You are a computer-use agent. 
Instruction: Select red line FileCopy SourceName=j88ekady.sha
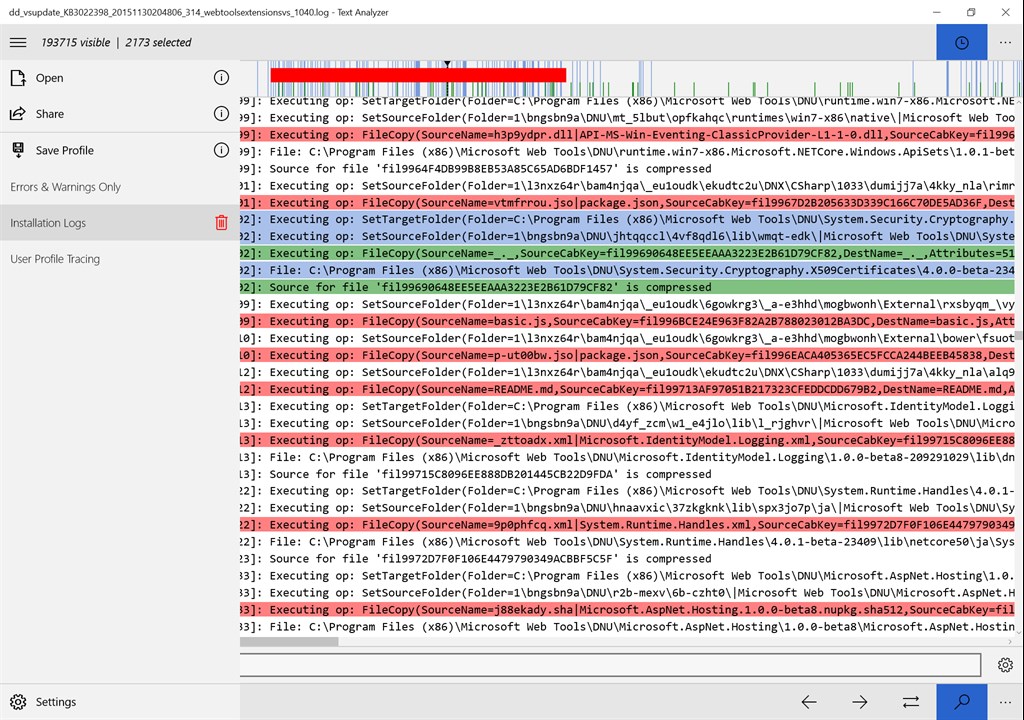[627, 610]
